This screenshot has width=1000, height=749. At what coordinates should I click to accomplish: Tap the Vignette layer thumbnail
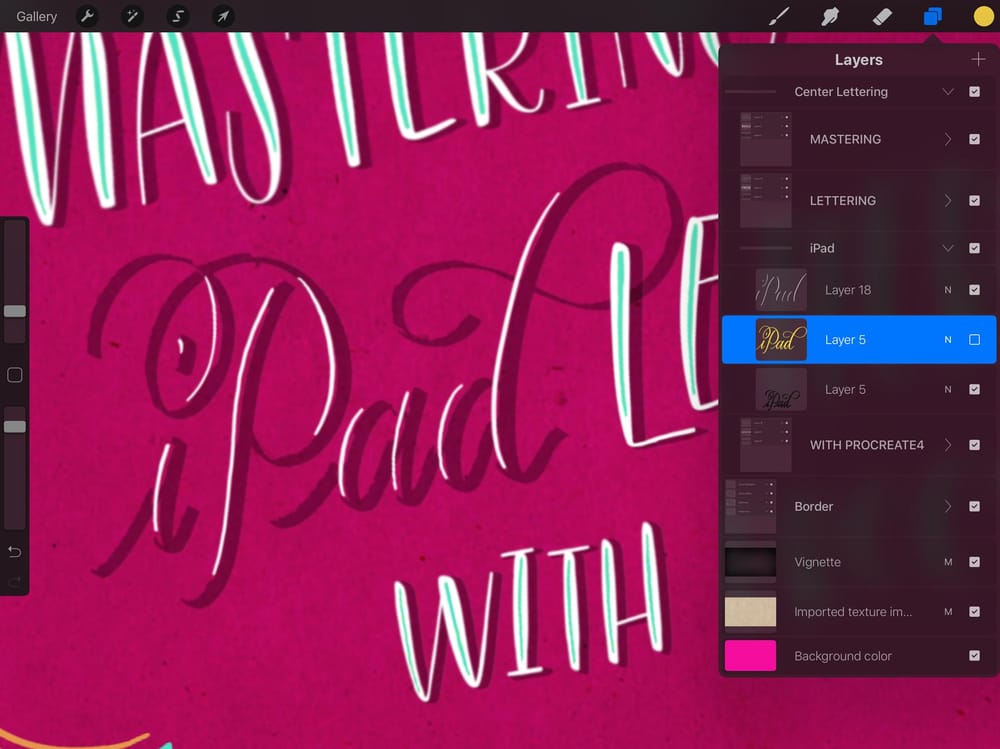[750, 562]
